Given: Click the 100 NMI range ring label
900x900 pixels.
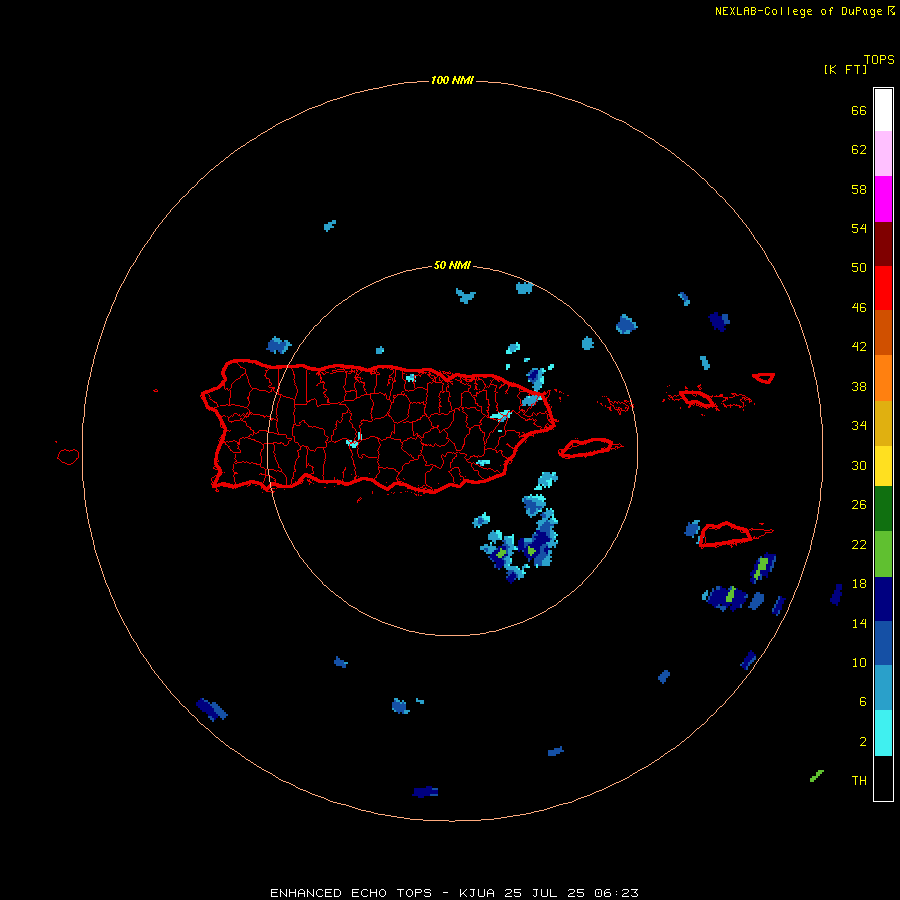Looking at the screenshot, I should pos(452,80).
